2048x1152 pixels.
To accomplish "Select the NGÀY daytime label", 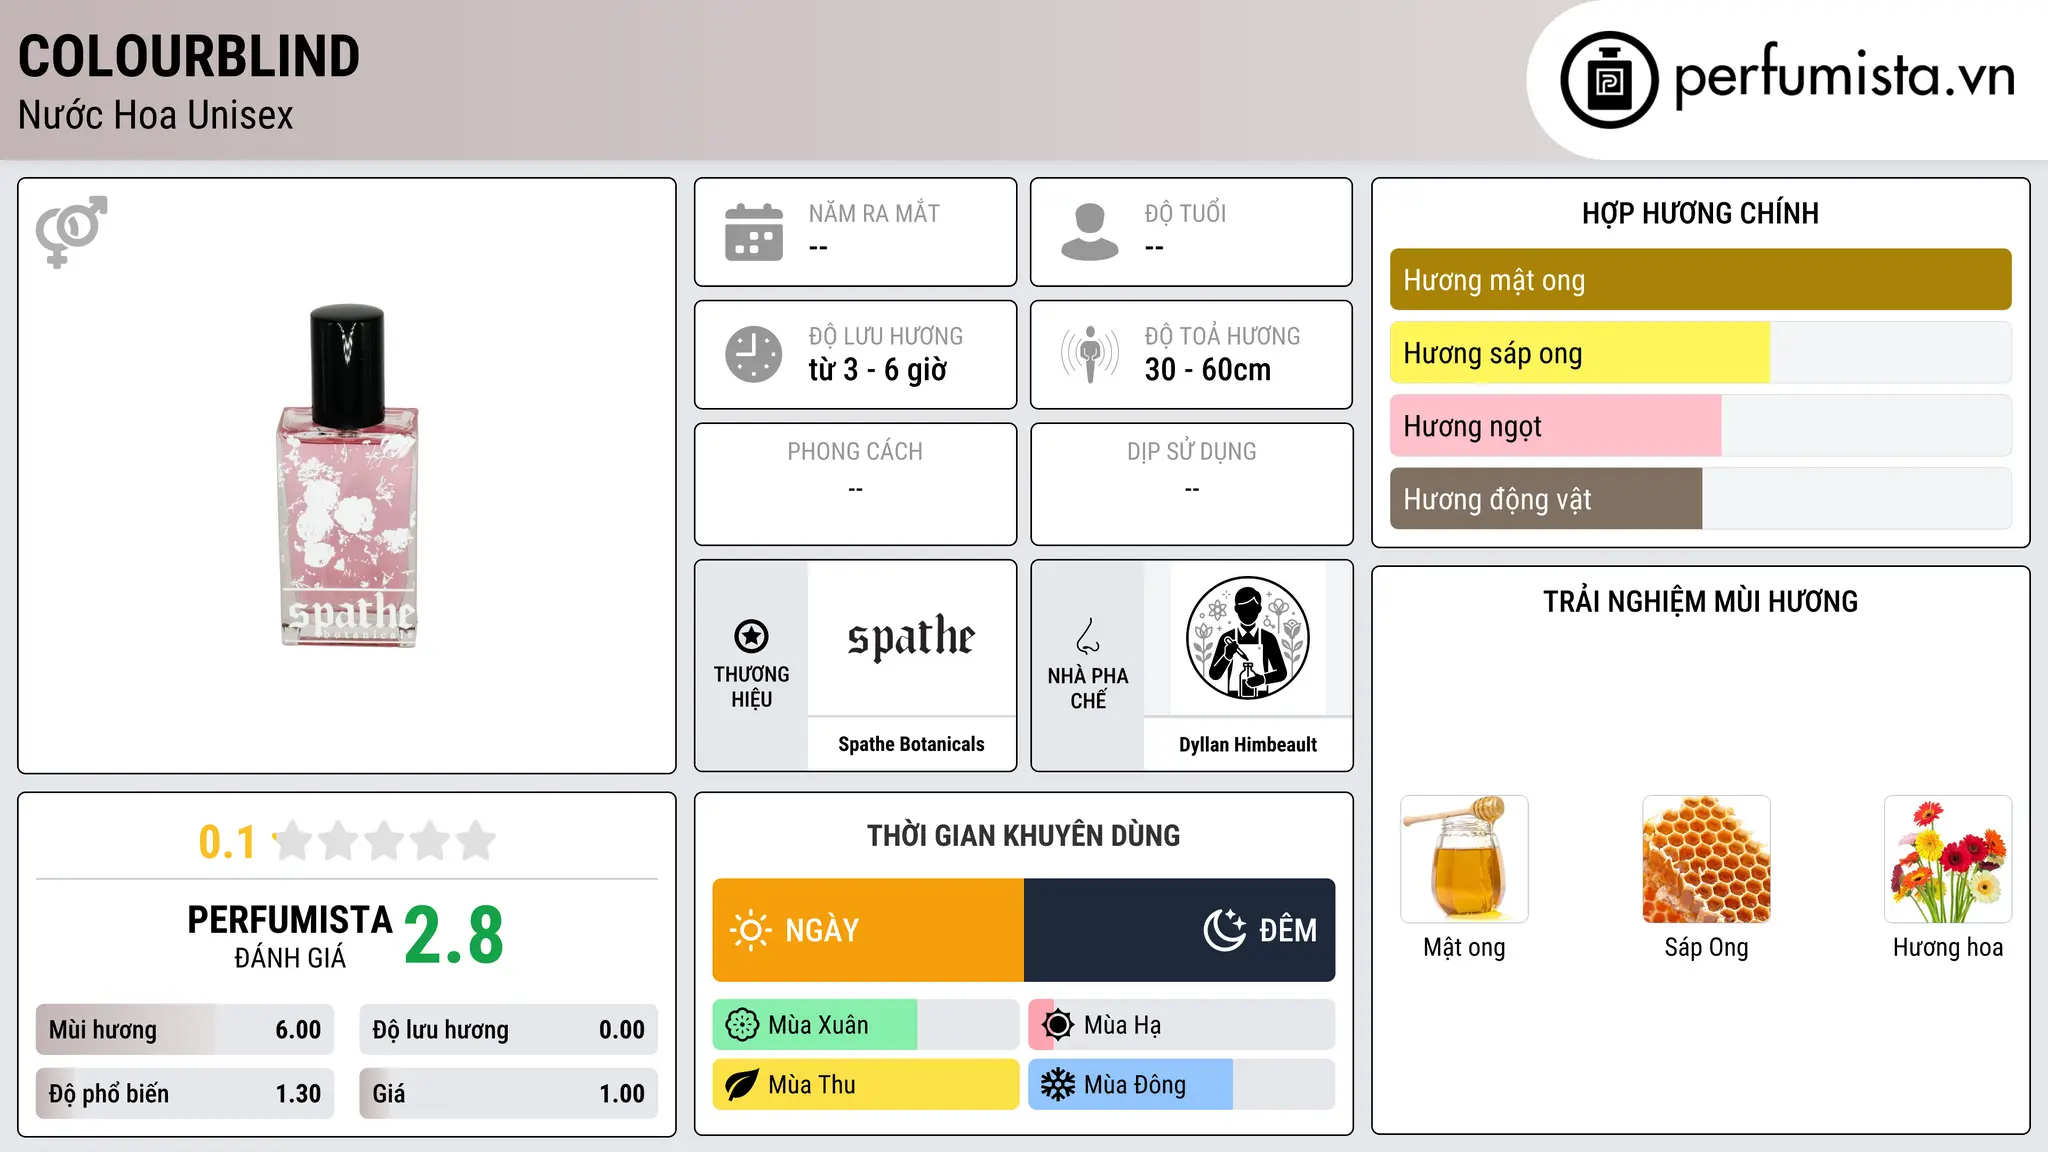I will 822,931.
